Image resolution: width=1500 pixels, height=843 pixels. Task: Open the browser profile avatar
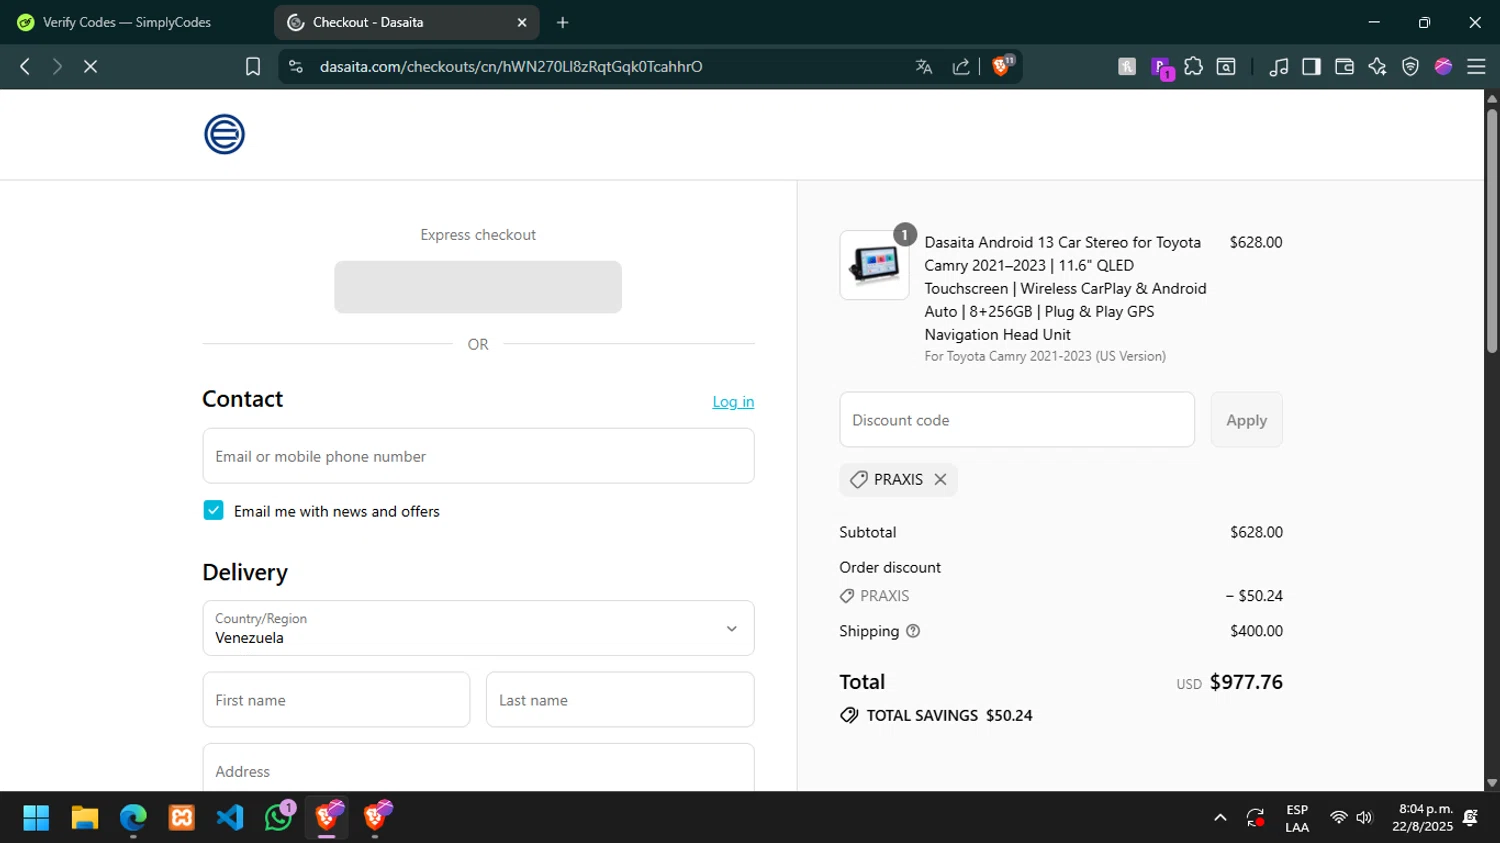(x=1443, y=66)
